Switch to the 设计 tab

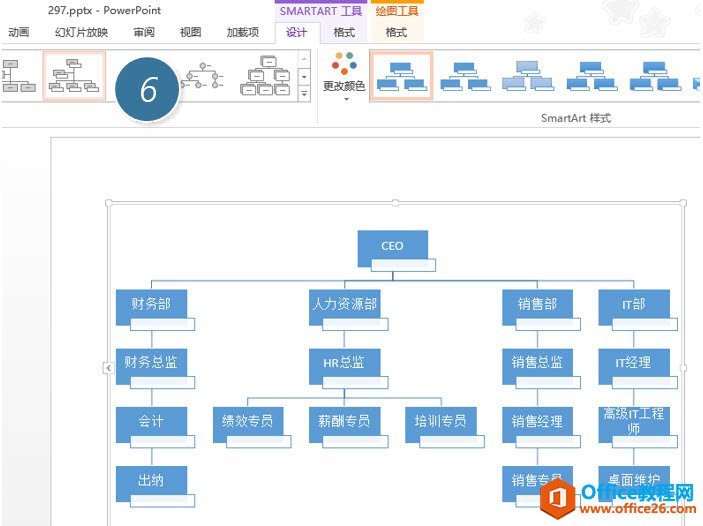coord(297,32)
